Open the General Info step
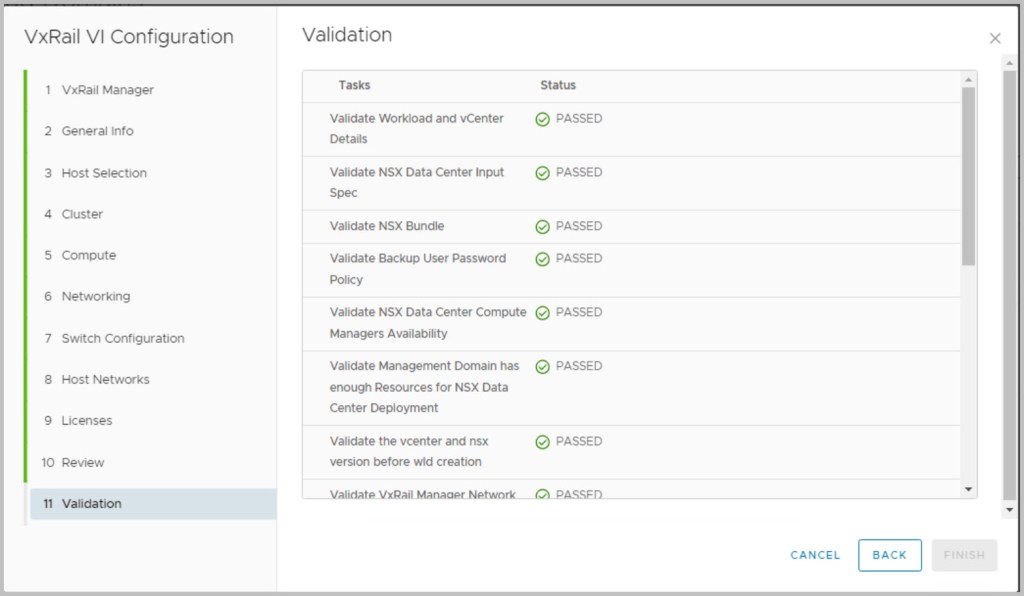Screen dimensions: 1024x596 click(97, 131)
